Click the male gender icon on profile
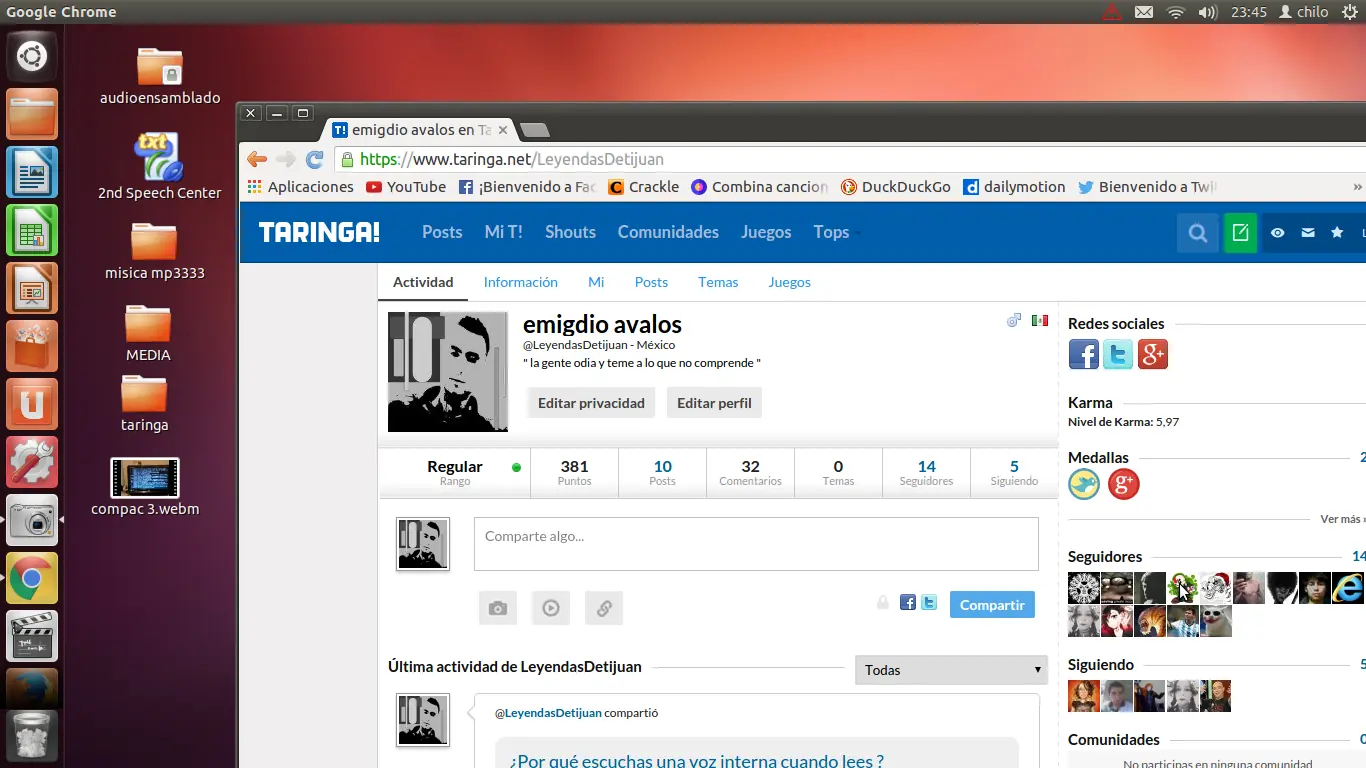 coord(1014,320)
